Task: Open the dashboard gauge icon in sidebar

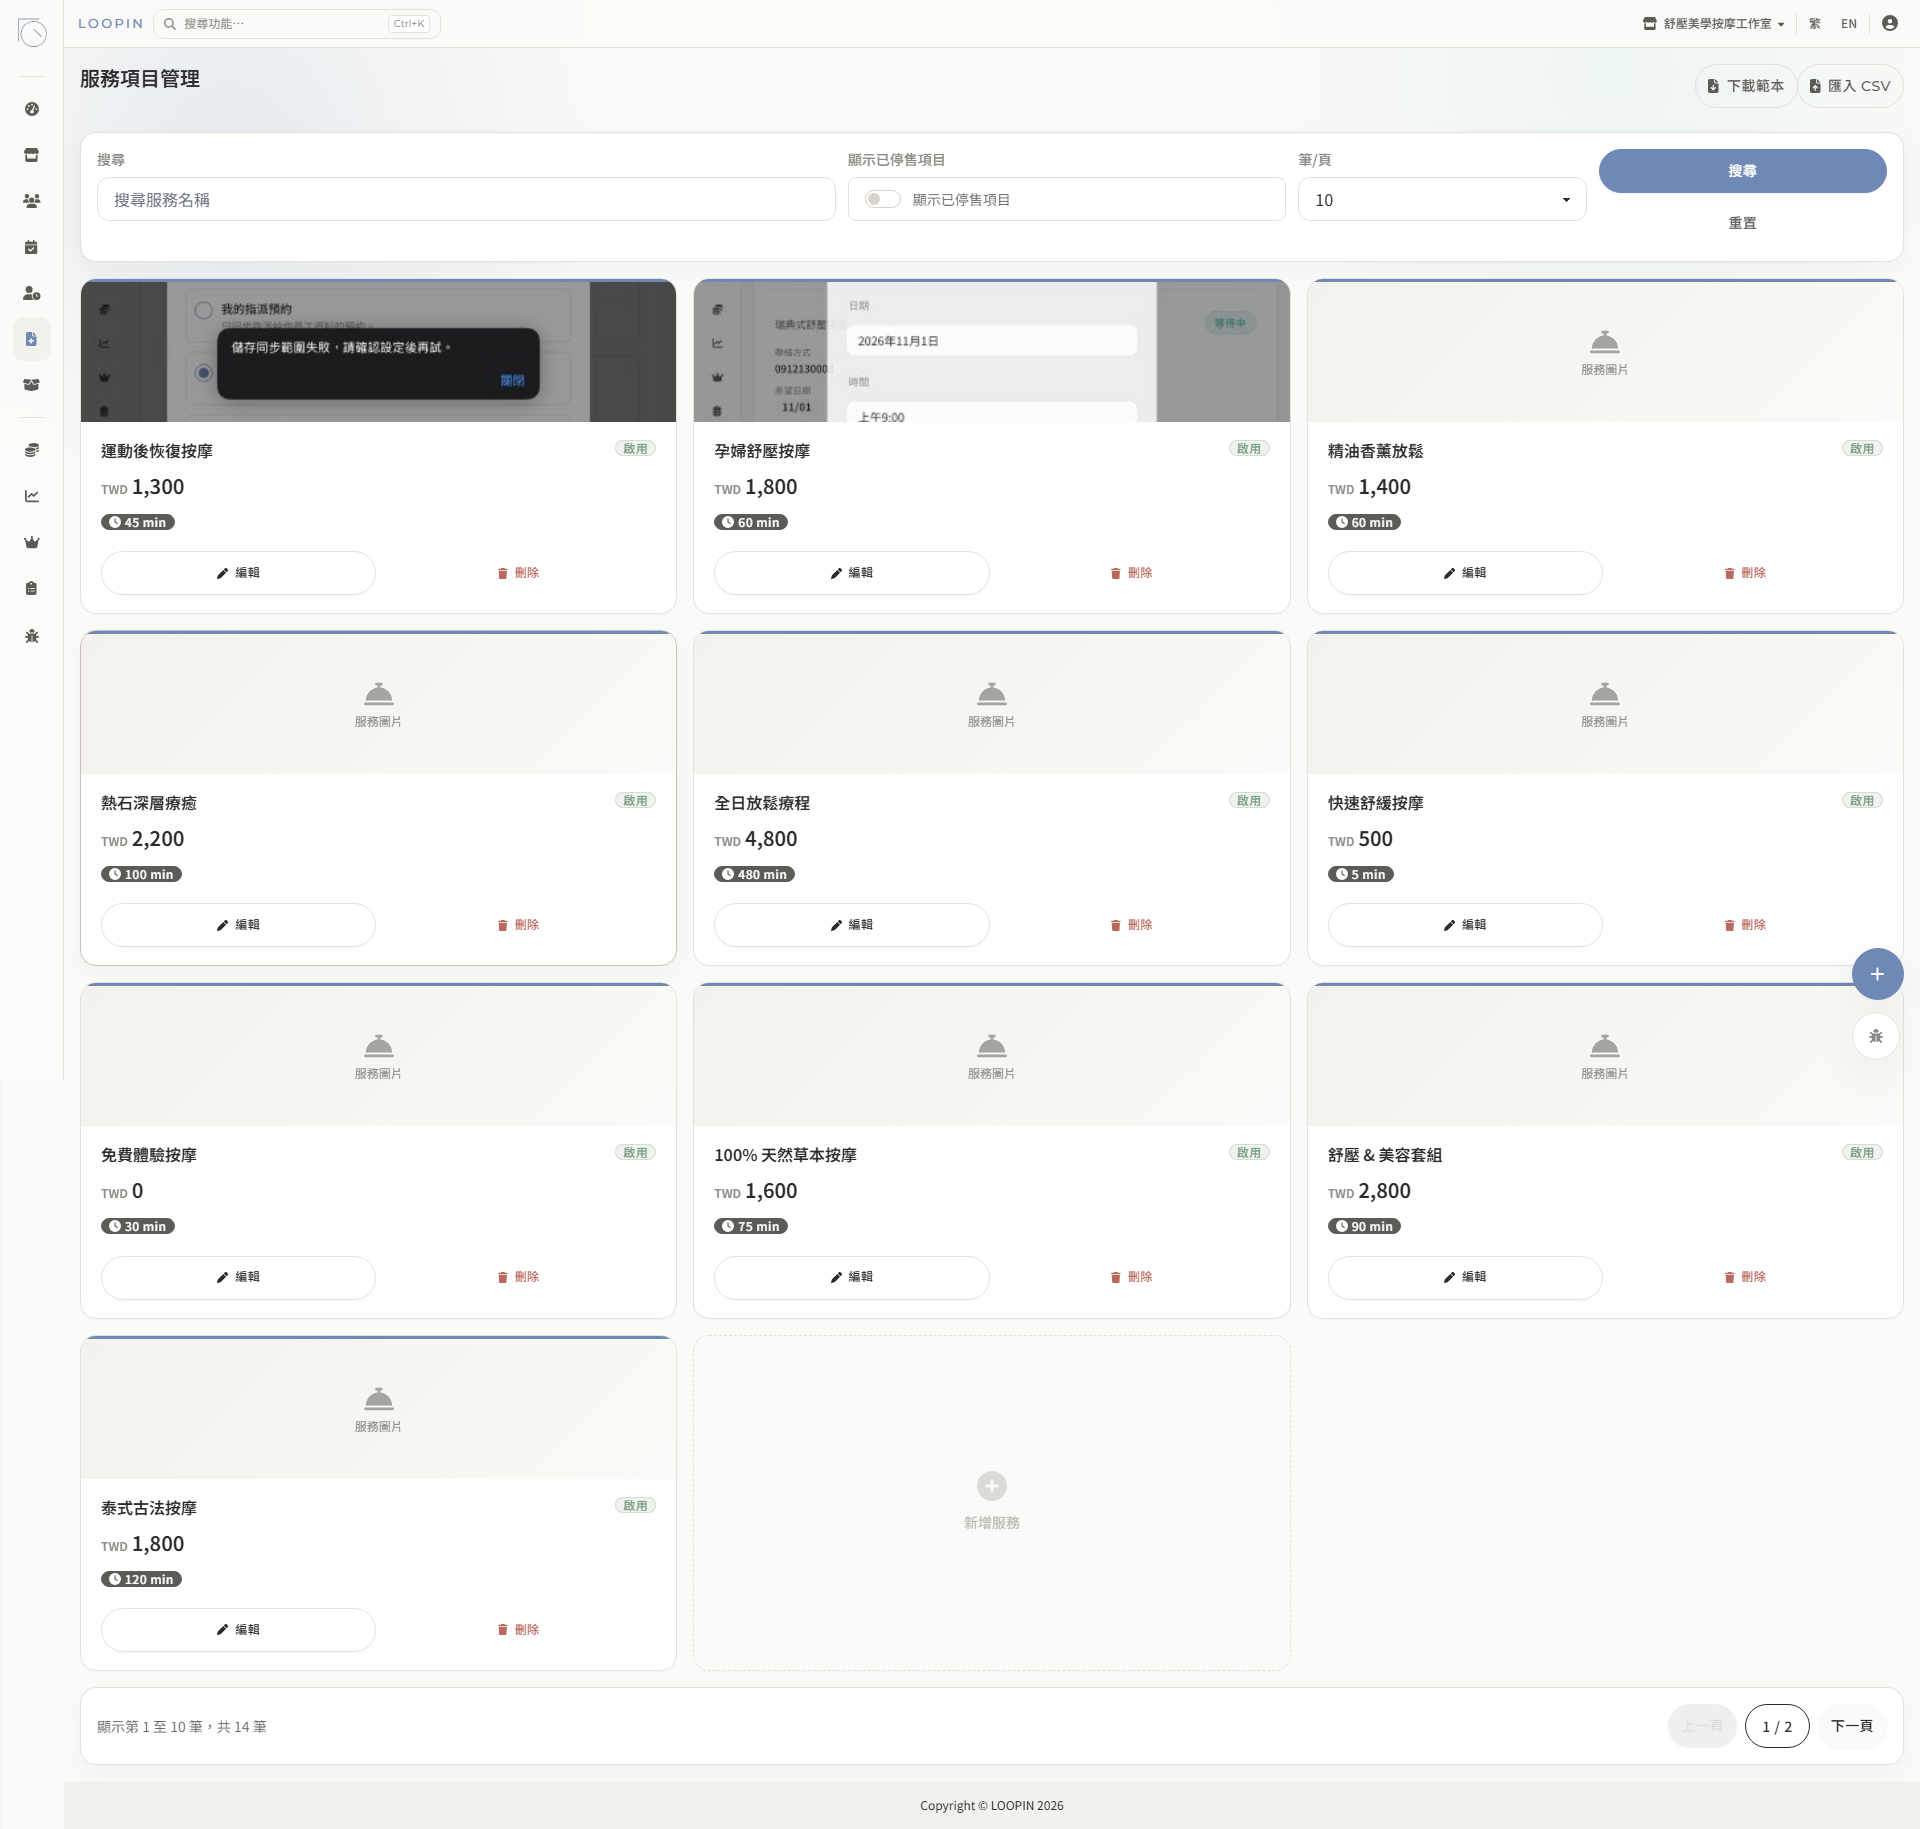Action: 32,109
